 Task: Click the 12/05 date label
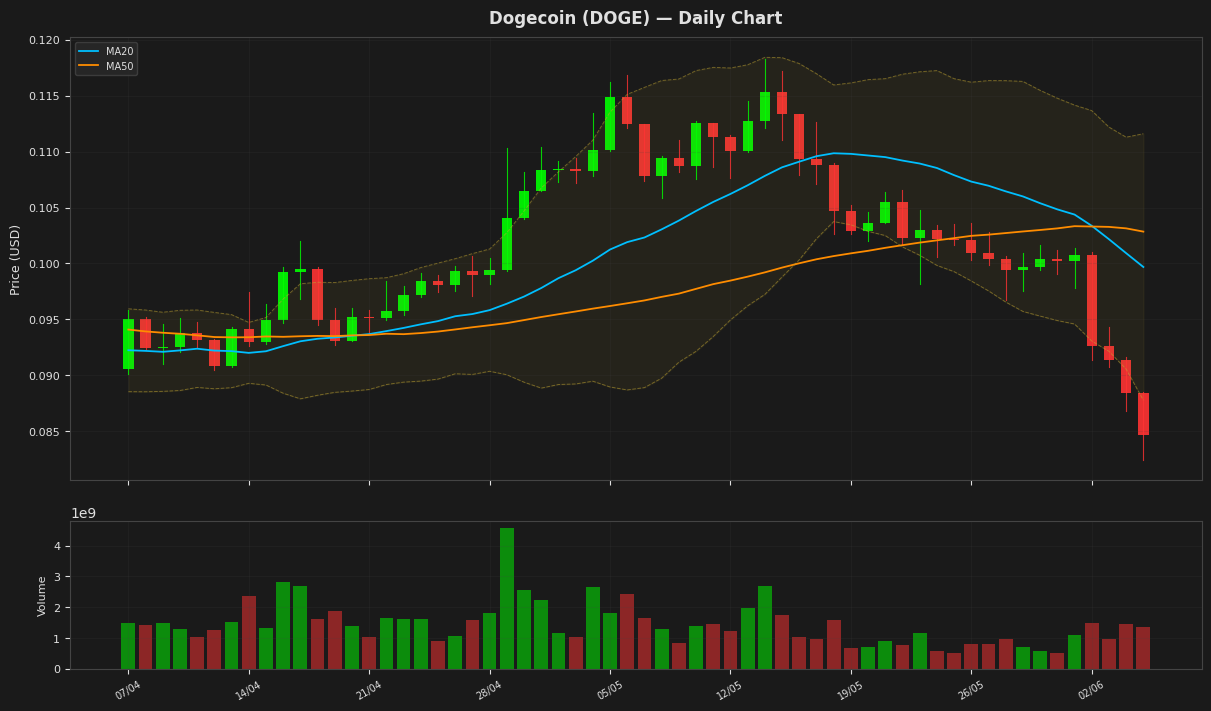pos(729,689)
